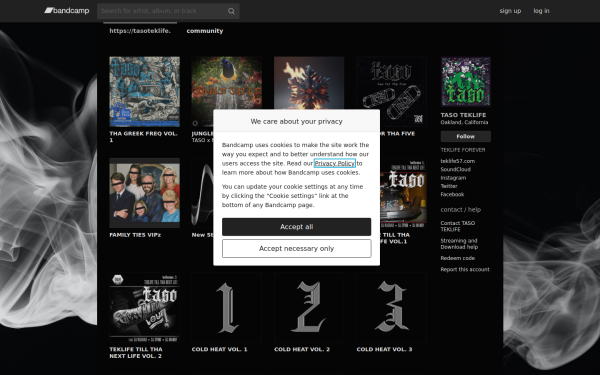The width and height of the screenshot is (600, 375).
Task: Accept all cookies
Action: click(297, 227)
